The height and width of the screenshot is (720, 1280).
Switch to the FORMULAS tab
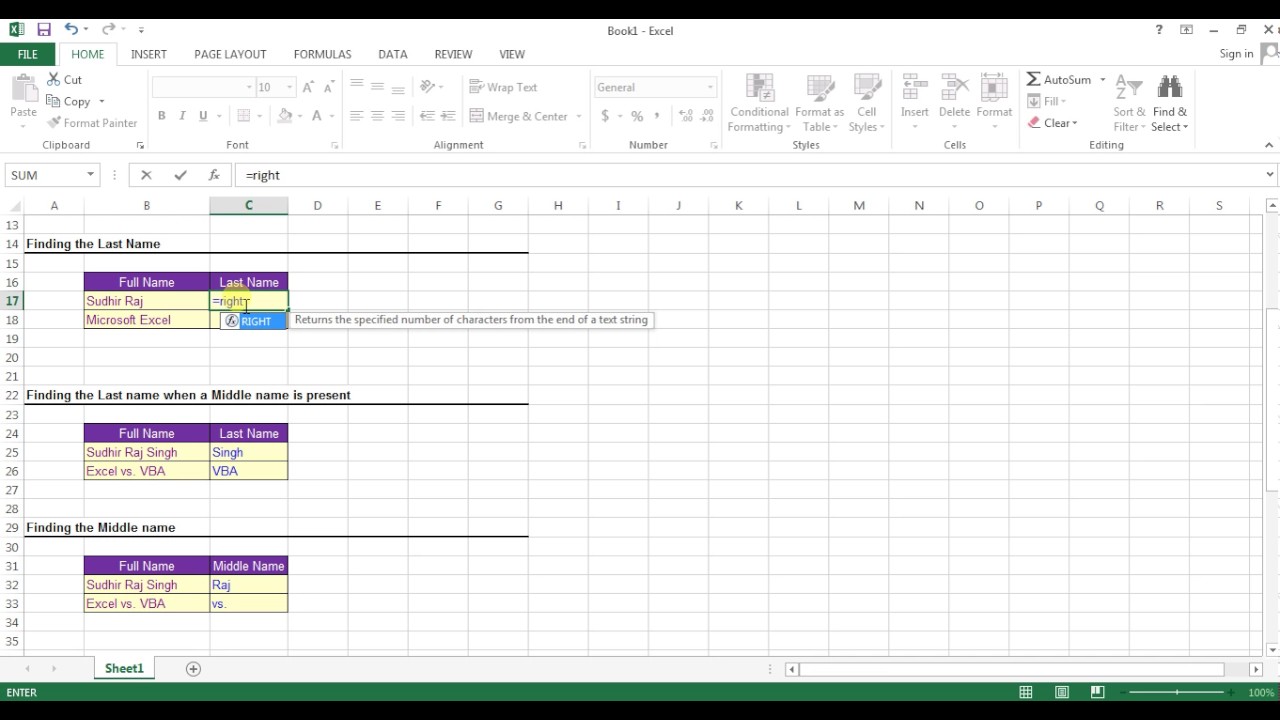point(322,54)
